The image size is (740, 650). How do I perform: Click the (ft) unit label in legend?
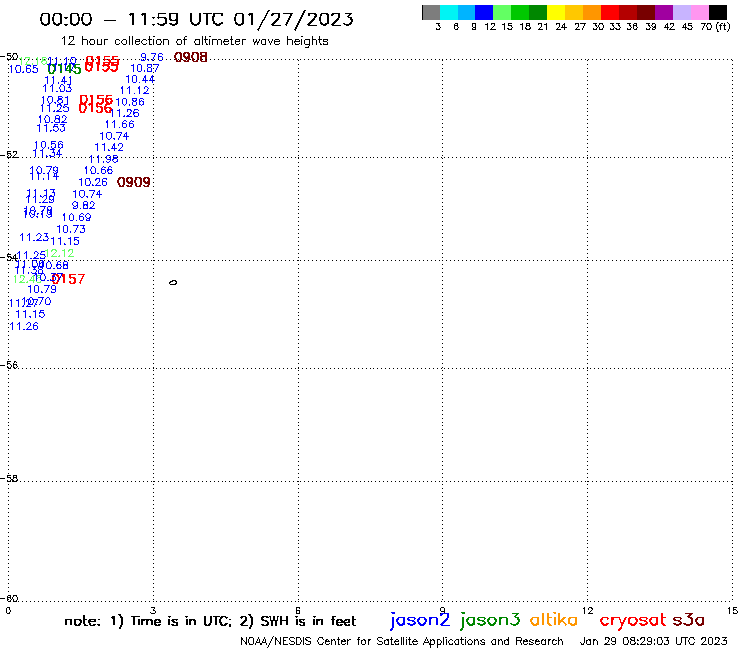(723, 27)
